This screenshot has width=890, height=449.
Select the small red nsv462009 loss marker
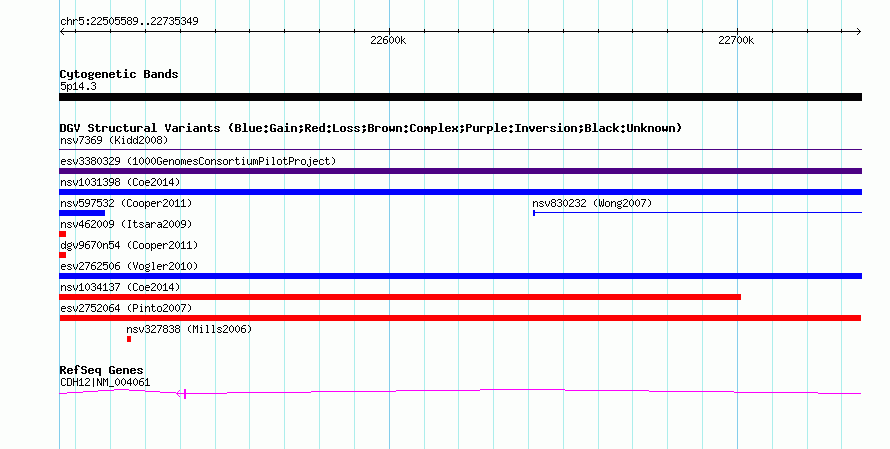coord(62,234)
